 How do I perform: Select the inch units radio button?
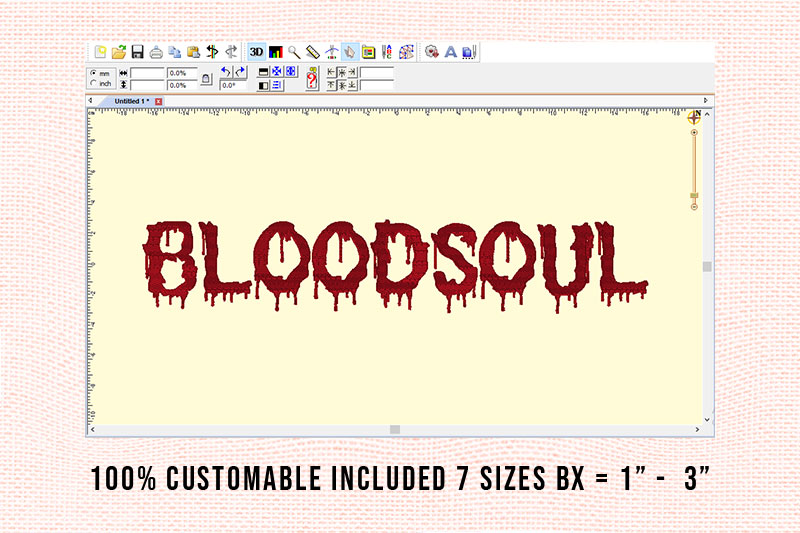point(93,83)
